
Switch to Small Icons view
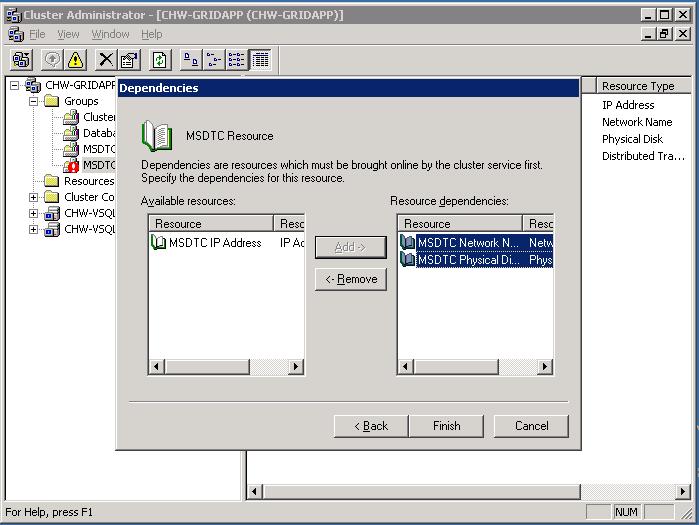click(214, 59)
